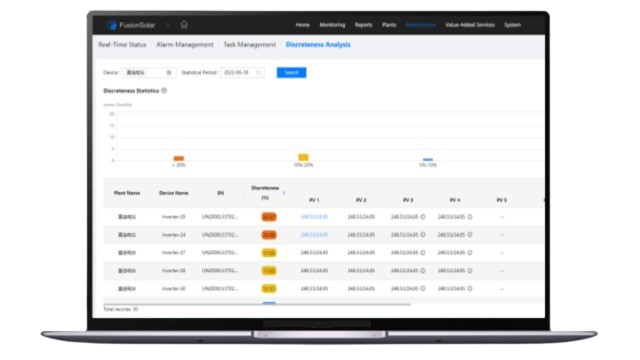This screenshot has width=640, height=360.
Task: Click info icon beside Inverter-29 PV 3 value
Action: tap(423, 217)
